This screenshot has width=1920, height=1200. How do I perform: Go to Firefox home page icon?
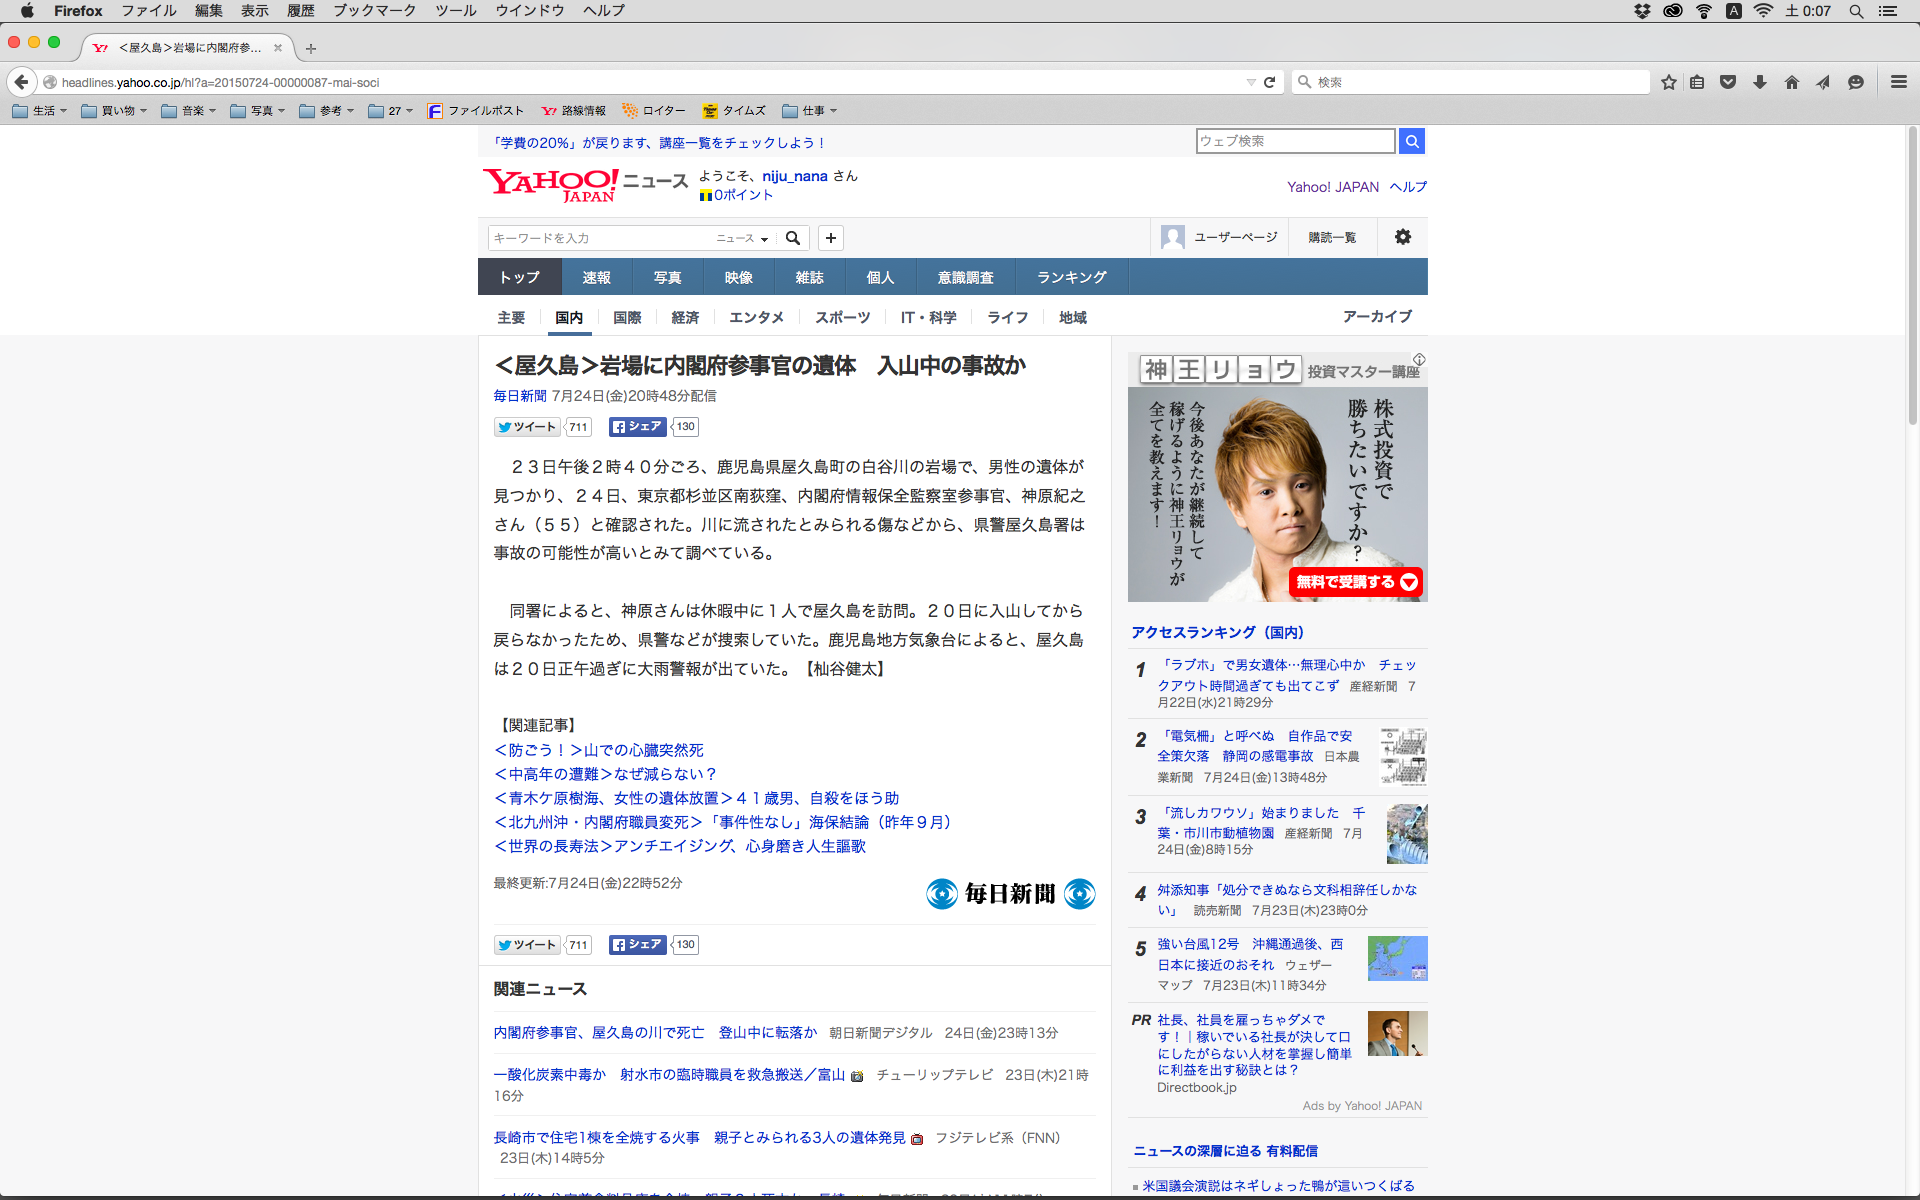pos(1791,82)
